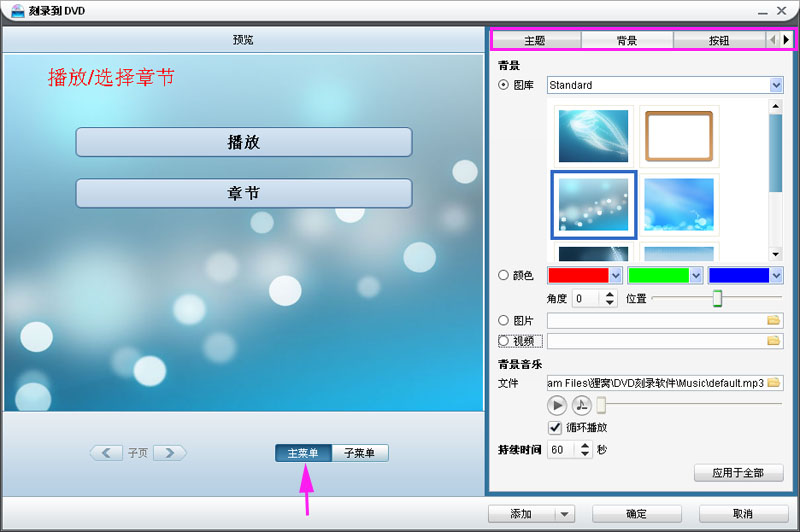The width and height of the screenshot is (800, 532).
Task: Click the 播放 menu button in preview
Action: [x=244, y=142]
